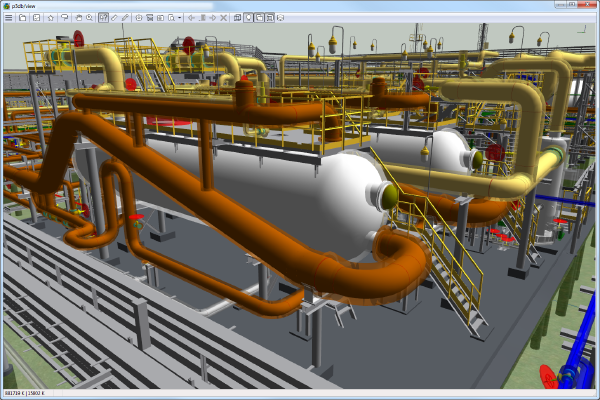600x400 pixels.
Task: Click the X delete icon in toolbar
Action: (224, 18)
